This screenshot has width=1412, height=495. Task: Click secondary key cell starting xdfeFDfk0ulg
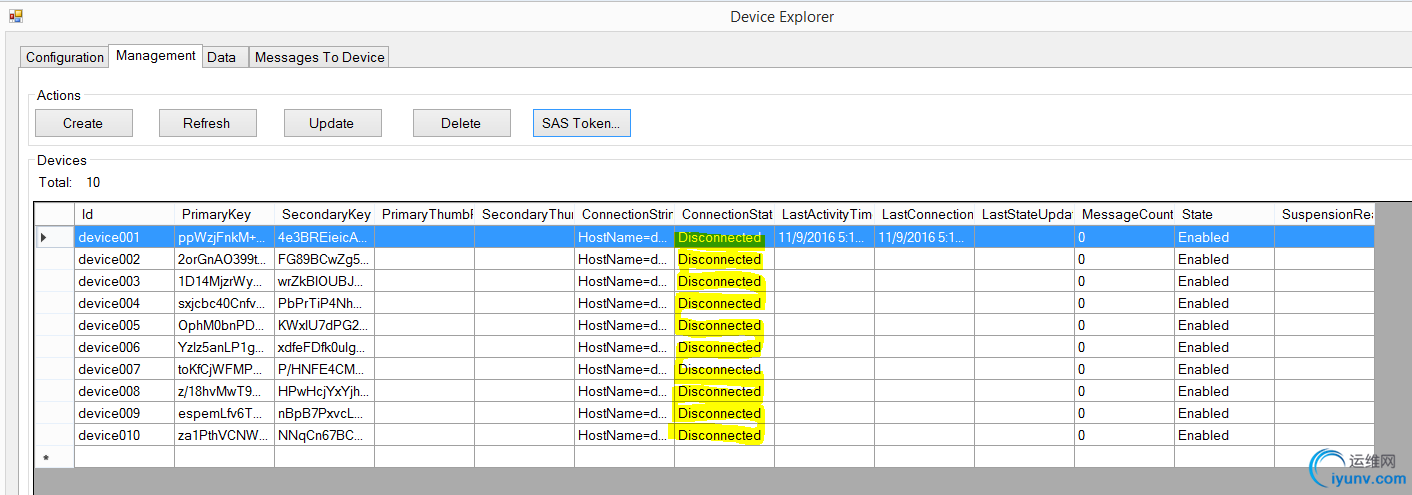pos(324,347)
